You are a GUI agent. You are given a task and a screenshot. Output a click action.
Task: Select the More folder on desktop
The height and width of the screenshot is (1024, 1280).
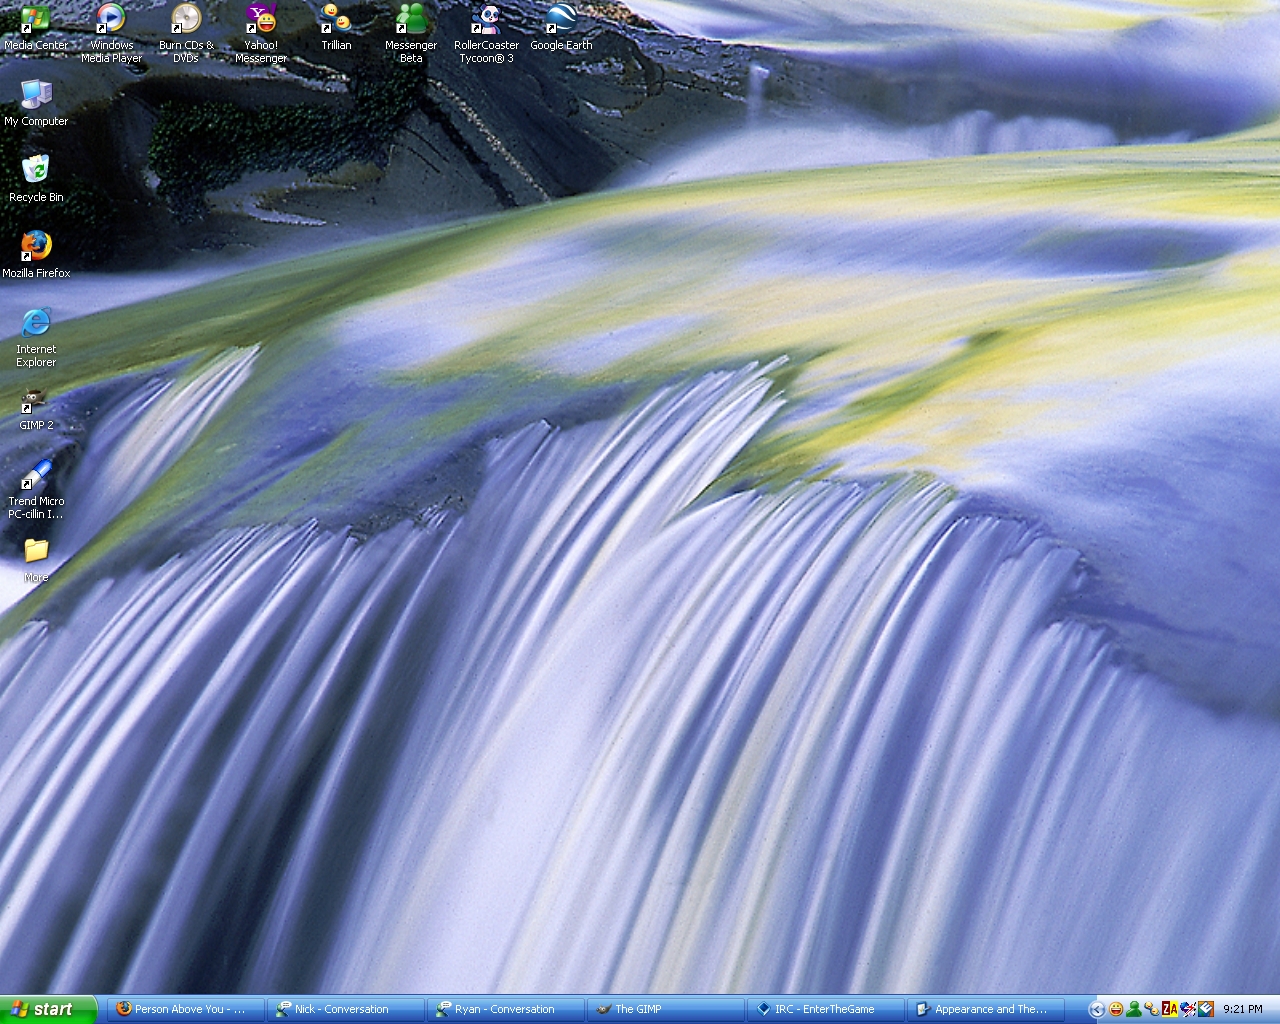coord(36,552)
